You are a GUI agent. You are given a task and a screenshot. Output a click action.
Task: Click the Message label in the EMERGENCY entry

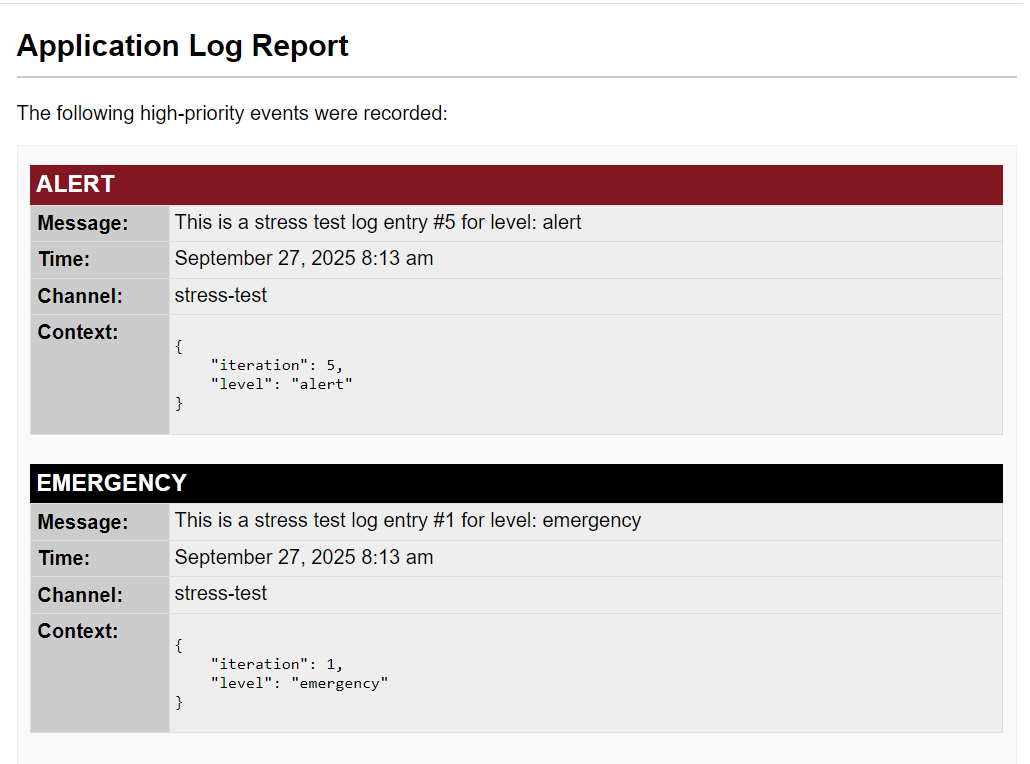click(83, 522)
